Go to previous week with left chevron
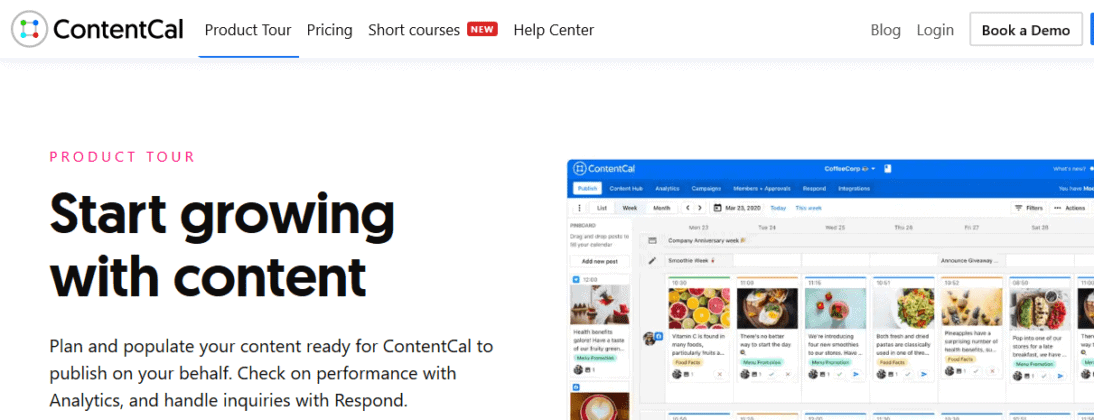The width and height of the screenshot is (1094, 420). pos(687,208)
